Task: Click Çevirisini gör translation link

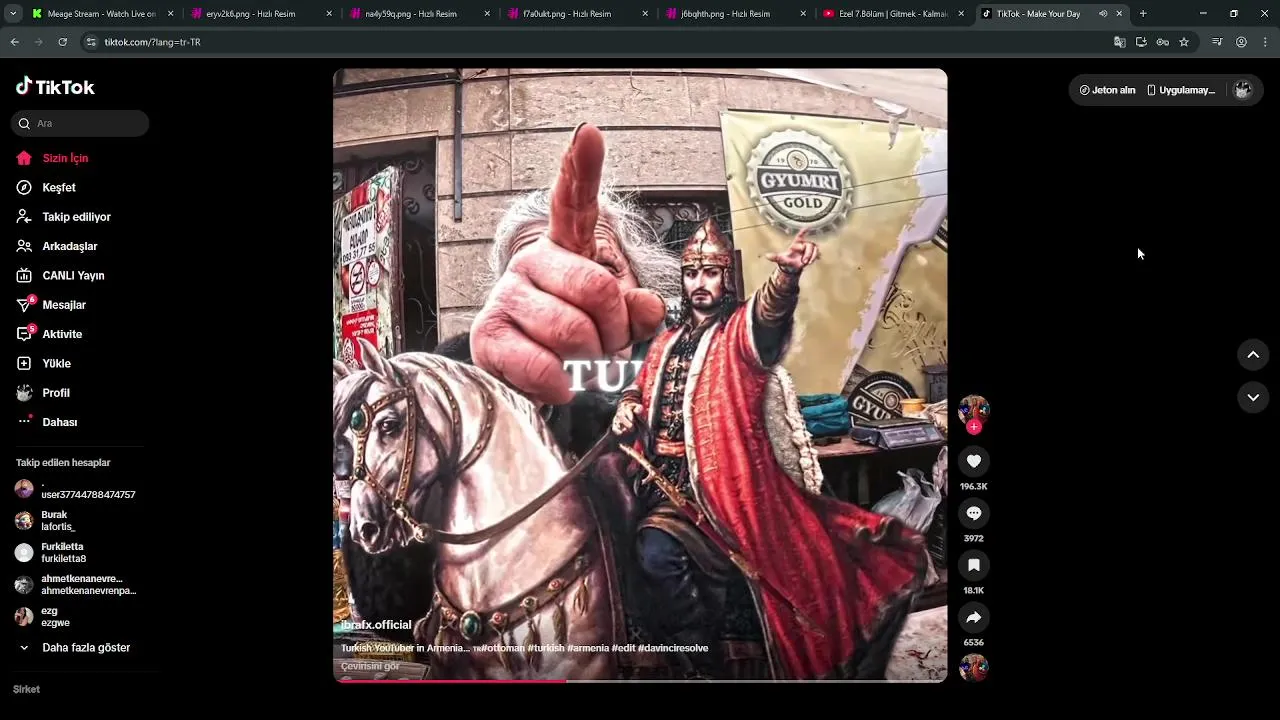Action: pos(370,666)
